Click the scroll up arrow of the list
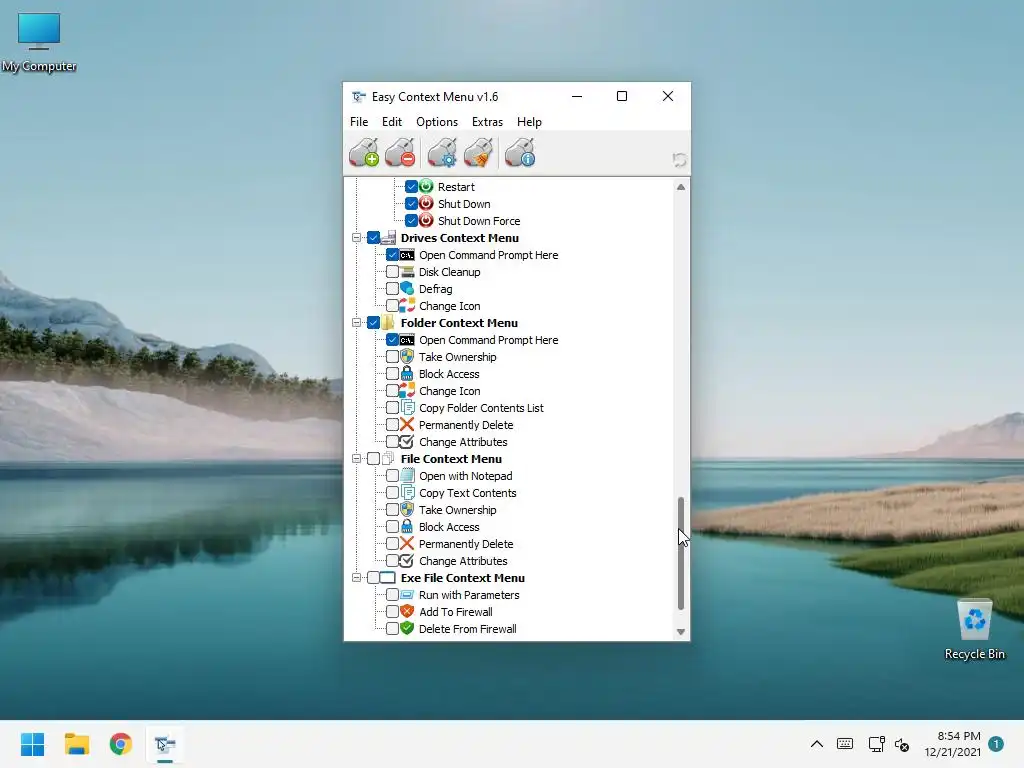The width and height of the screenshot is (1024, 768). click(x=680, y=187)
